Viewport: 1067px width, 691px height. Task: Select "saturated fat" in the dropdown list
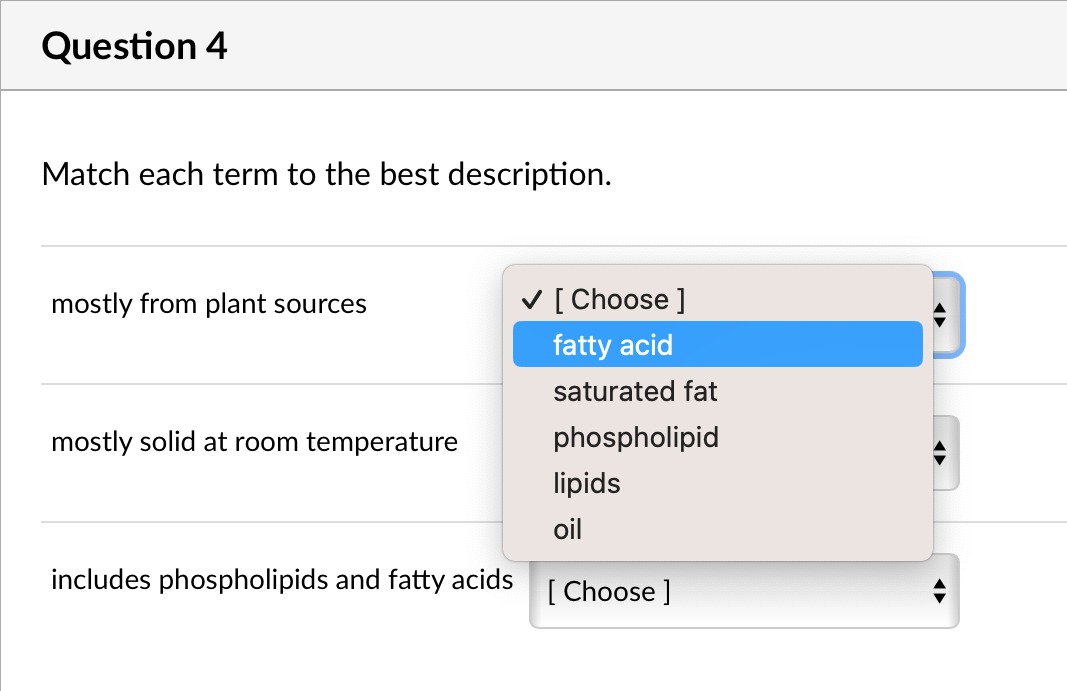[634, 391]
